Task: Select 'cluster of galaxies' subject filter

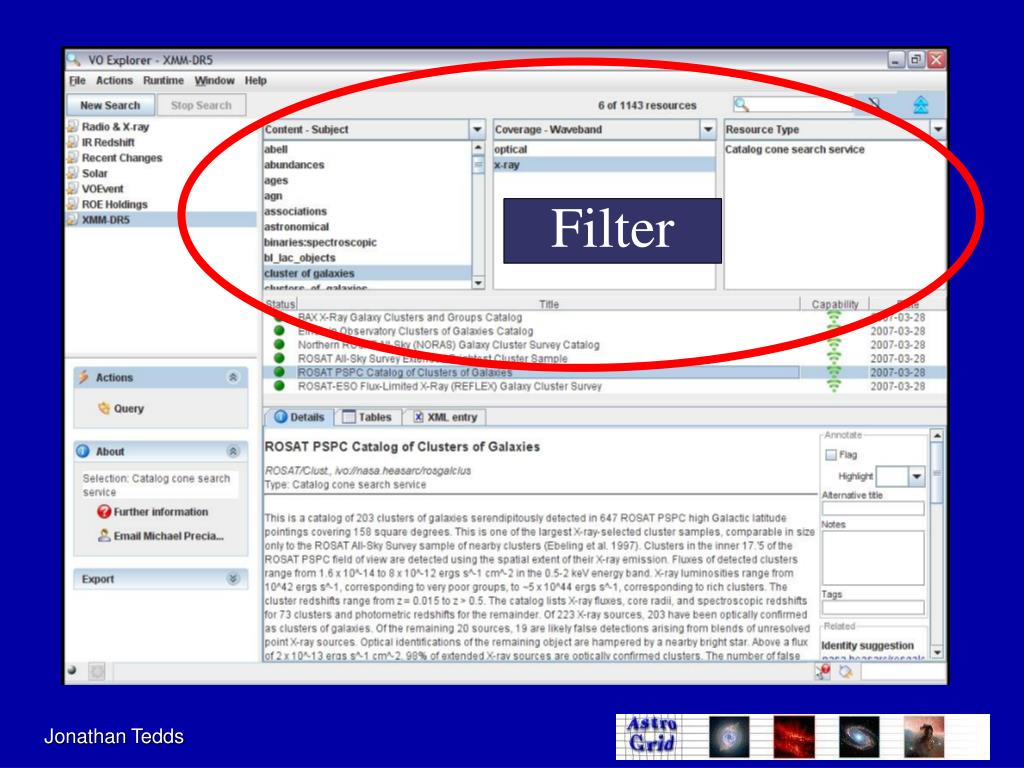Action: pos(366,274)
